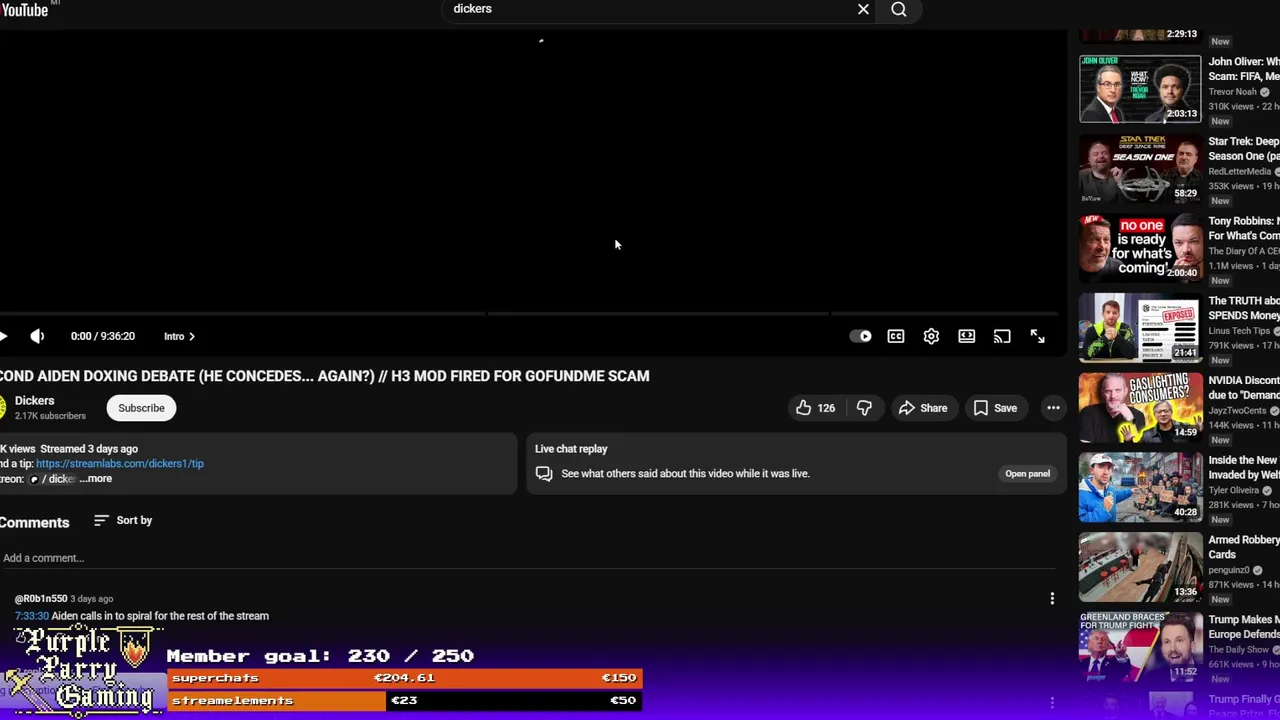1280x720 pixels.
Task: Click the superchats goal bar in overlay
Action: 404,678
